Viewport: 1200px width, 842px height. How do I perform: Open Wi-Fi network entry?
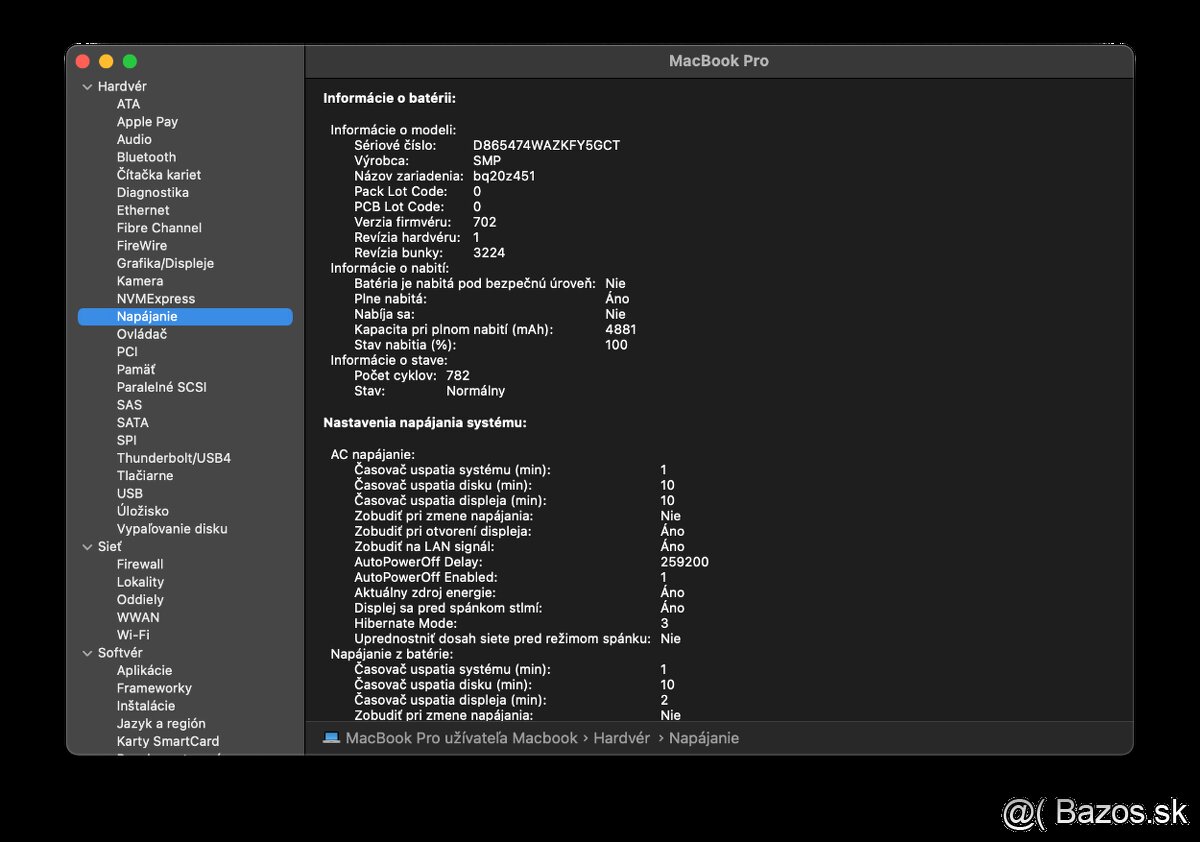(133, 635)
